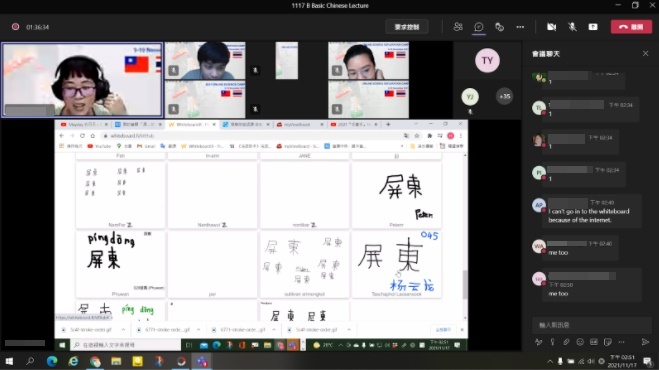Switch to the Whiteboard tab in shared browser
Image resolution: width=659 pixels, height=370 pixels.
click(192, 124)
